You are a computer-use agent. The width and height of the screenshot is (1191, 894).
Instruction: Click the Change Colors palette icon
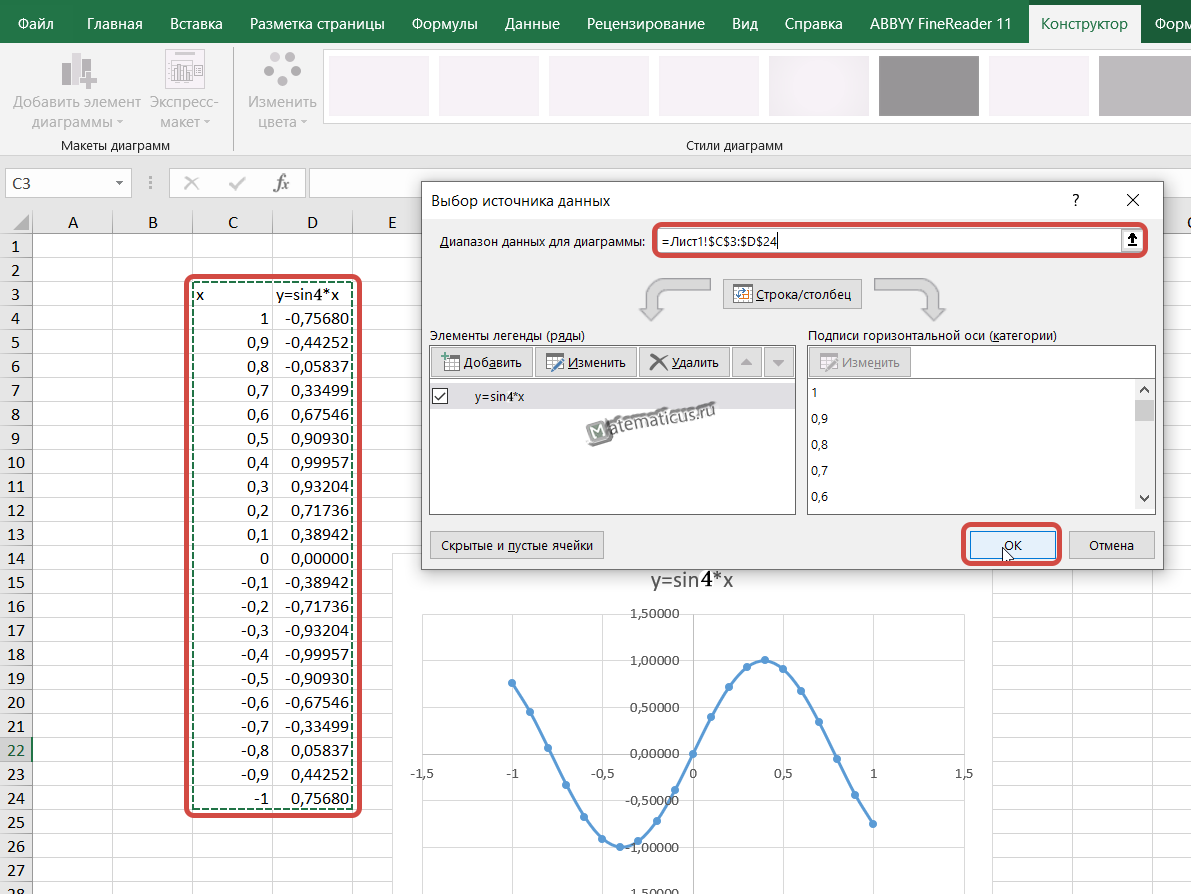pos(282,72)
